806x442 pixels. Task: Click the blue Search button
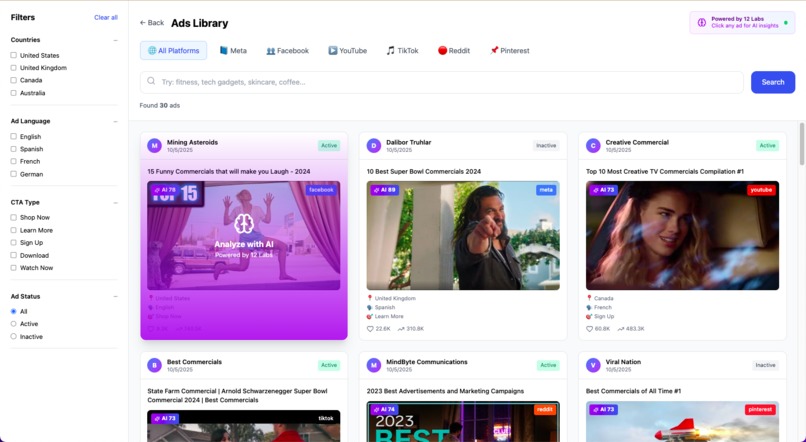pyautogui.click(x=773, y=82)
